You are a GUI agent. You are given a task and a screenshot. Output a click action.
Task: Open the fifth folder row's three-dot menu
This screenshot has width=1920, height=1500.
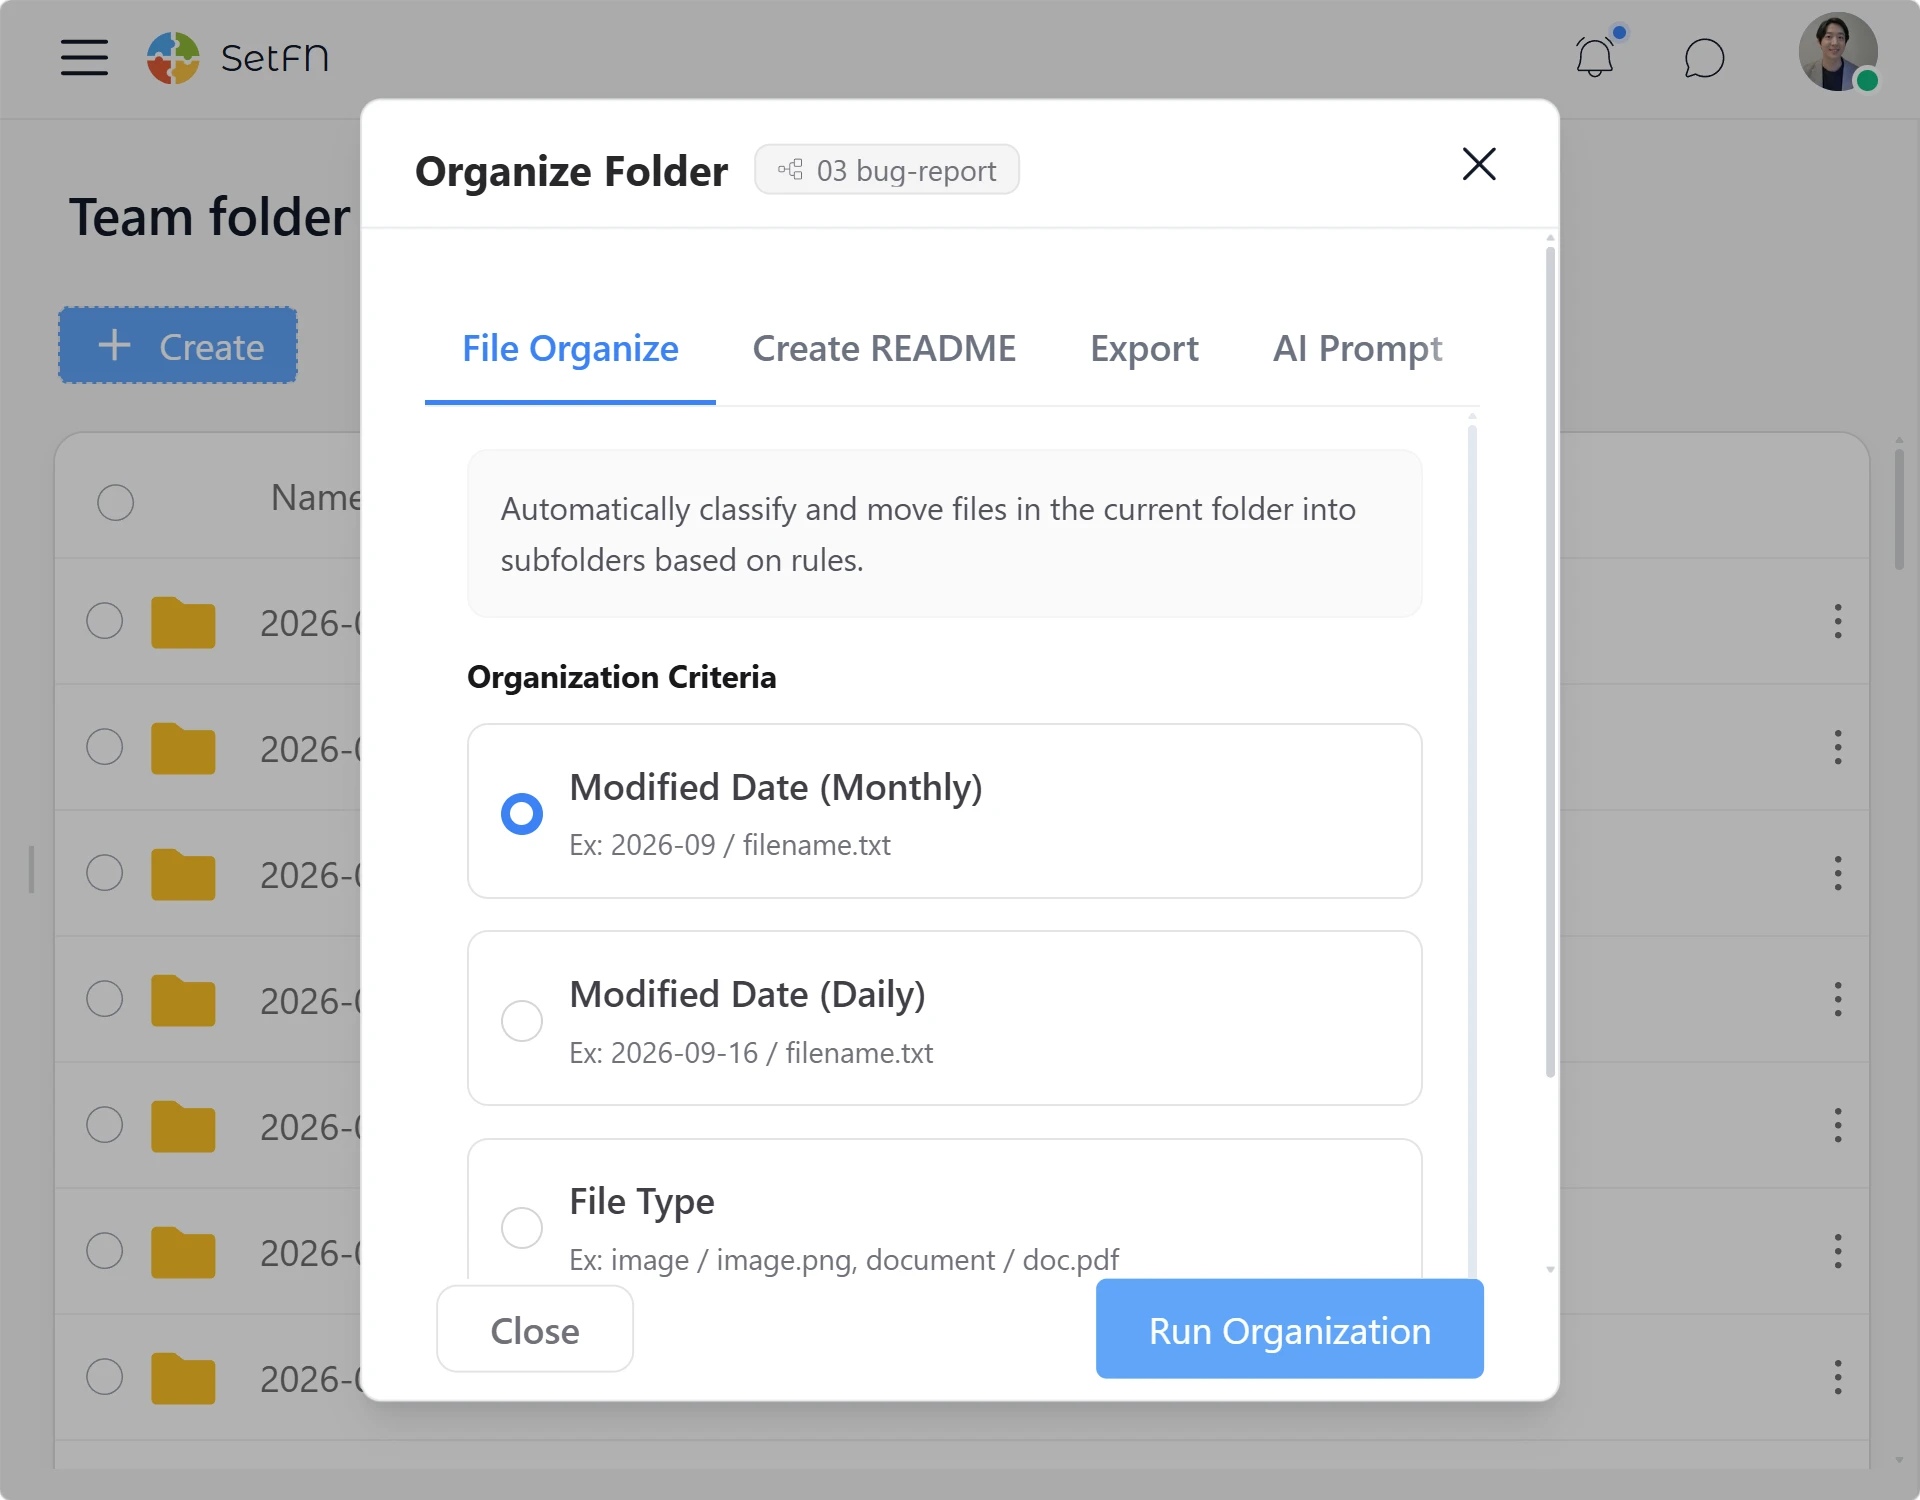1838,1125
